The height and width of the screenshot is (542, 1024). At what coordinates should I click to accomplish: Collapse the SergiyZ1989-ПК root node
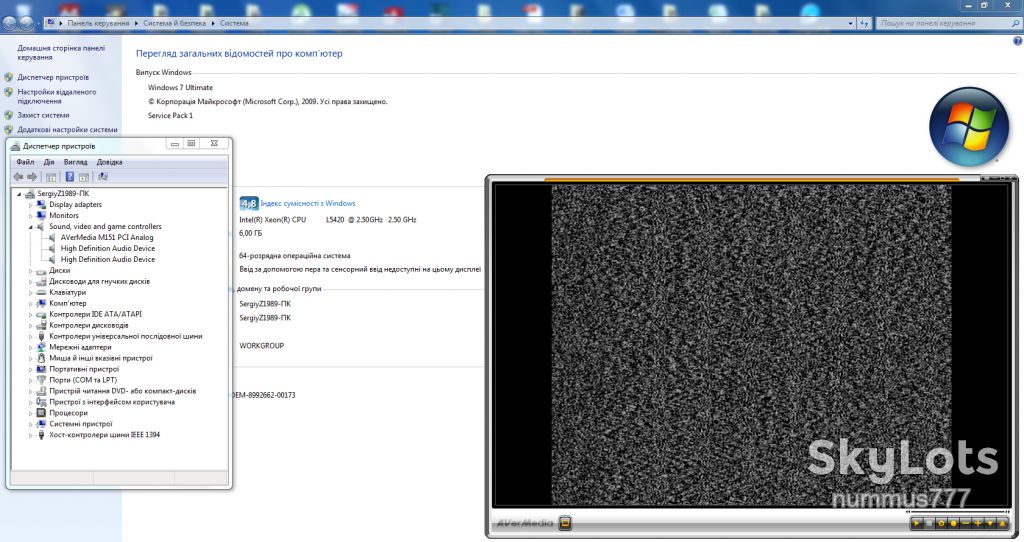pos(19,194)
